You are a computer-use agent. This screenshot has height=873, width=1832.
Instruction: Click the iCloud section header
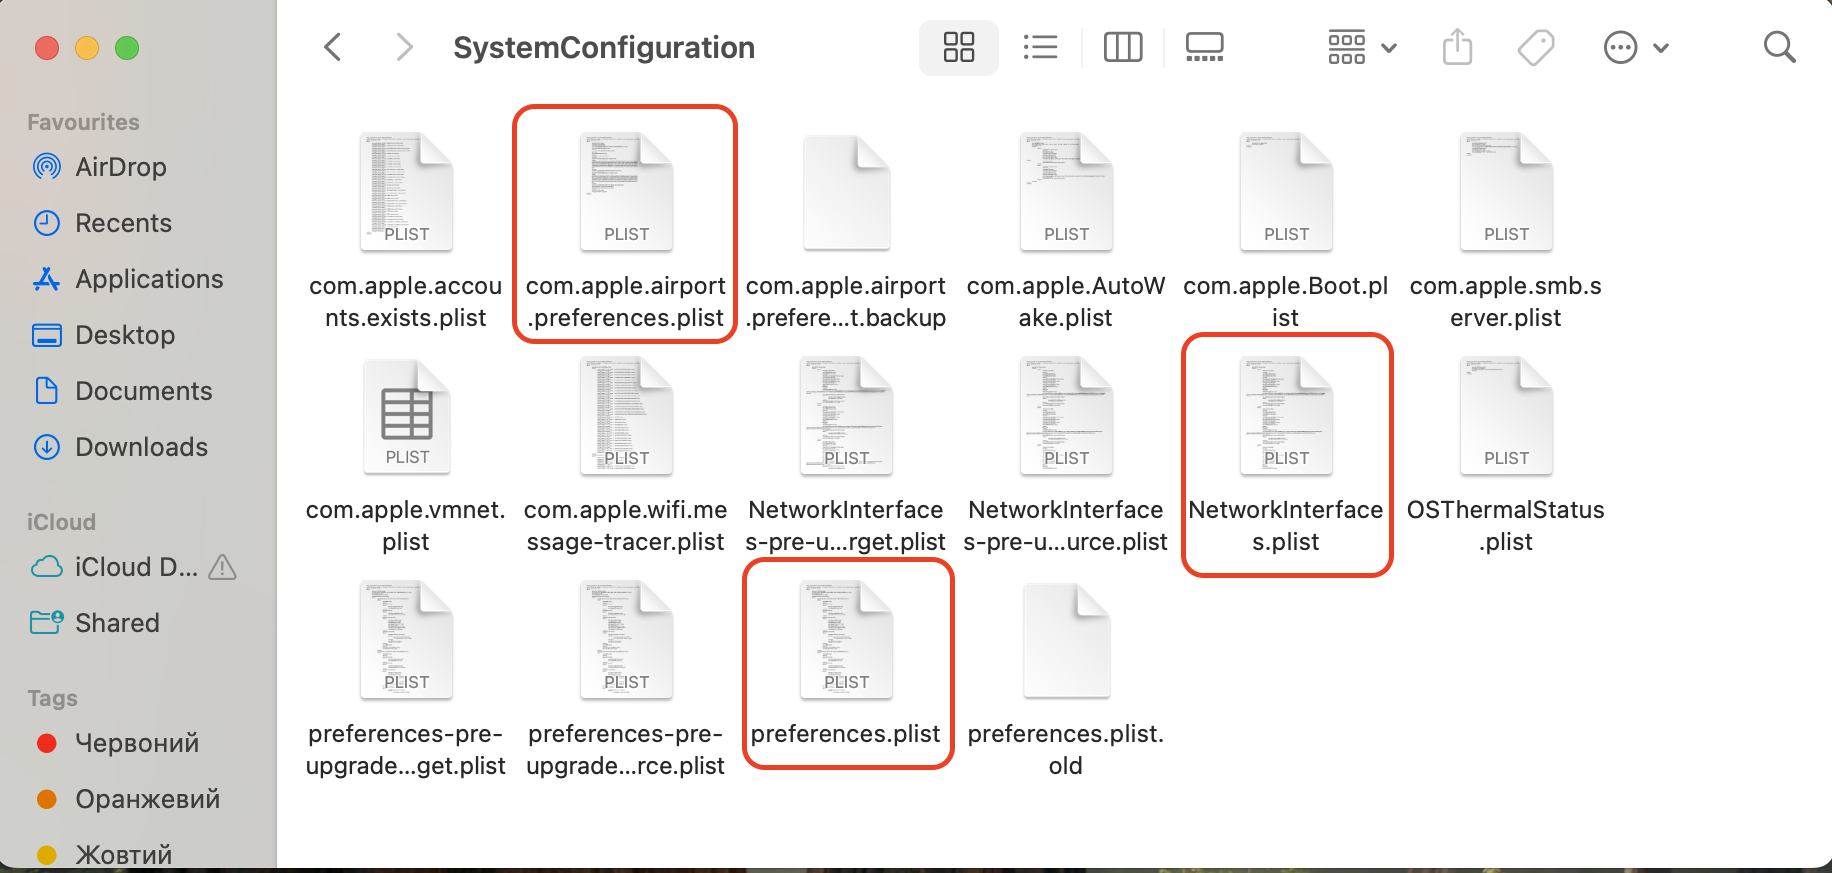(61, 522)
